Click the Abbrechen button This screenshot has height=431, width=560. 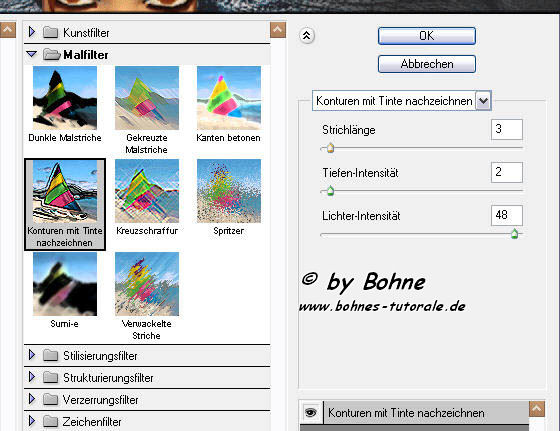(427, 64)
